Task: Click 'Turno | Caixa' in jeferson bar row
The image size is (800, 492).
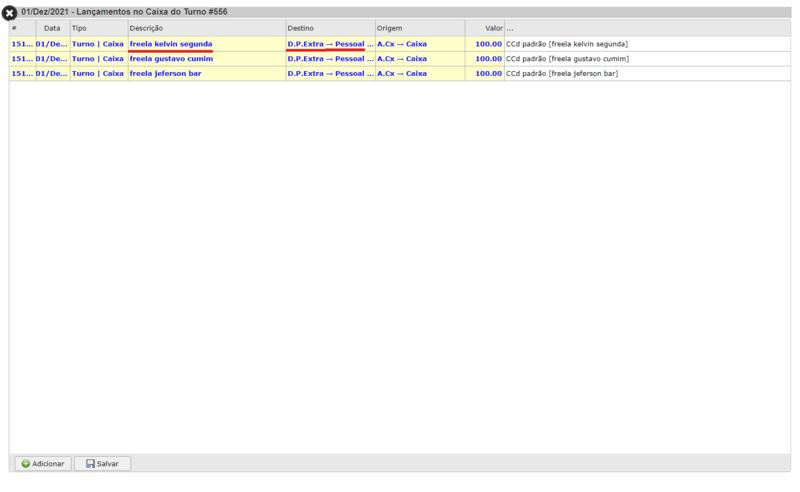Action: [x=98, y=73]
